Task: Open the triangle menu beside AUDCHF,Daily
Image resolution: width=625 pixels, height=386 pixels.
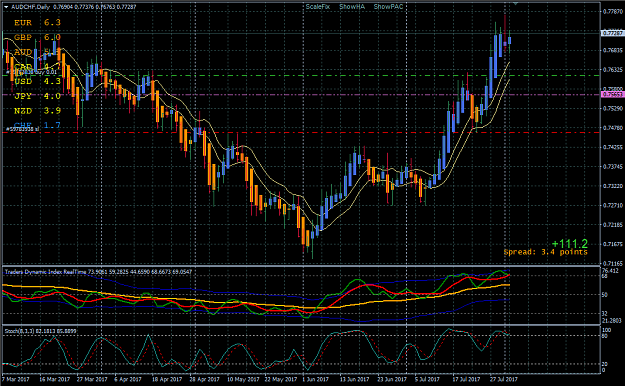Action: point(6,7)
